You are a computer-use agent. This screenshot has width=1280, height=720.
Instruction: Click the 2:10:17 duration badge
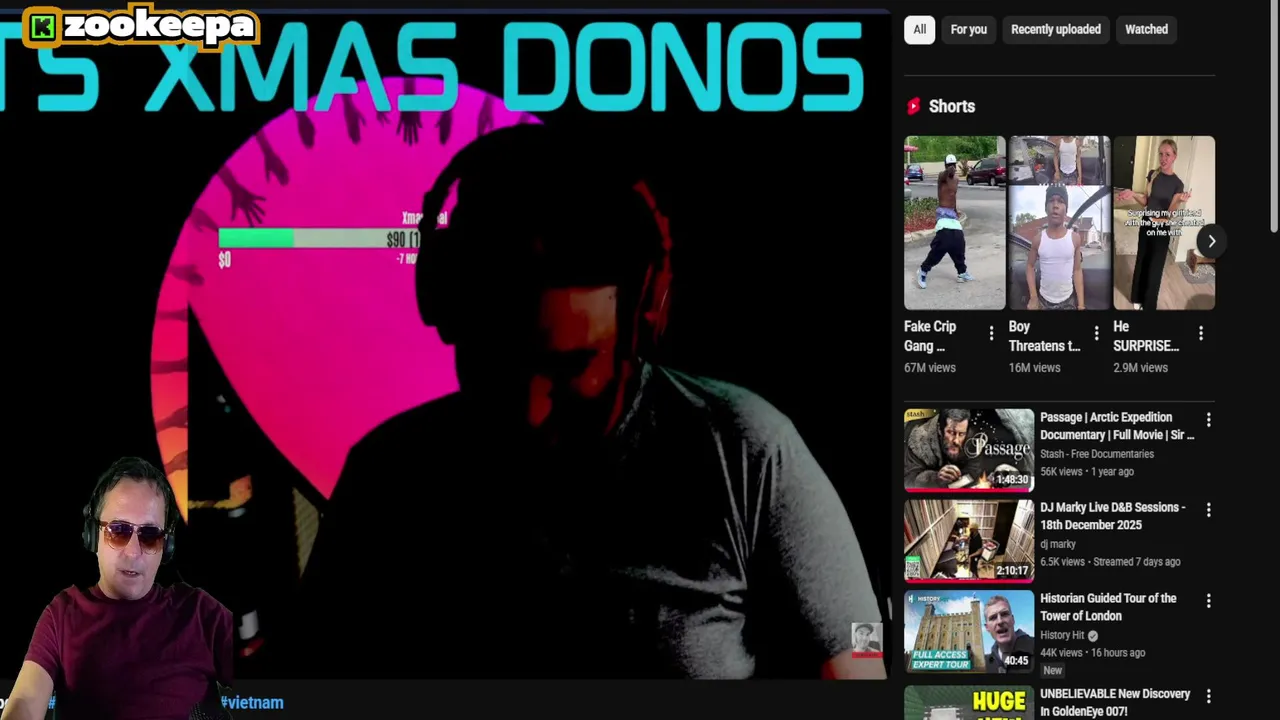pos(1012,571)
